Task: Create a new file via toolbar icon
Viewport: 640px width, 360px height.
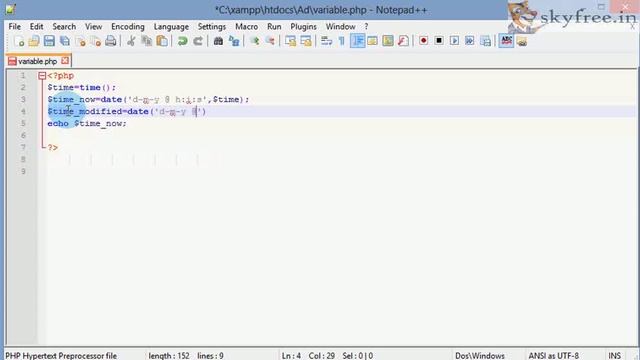Action: pyautogui.click(x=19, y=41)
